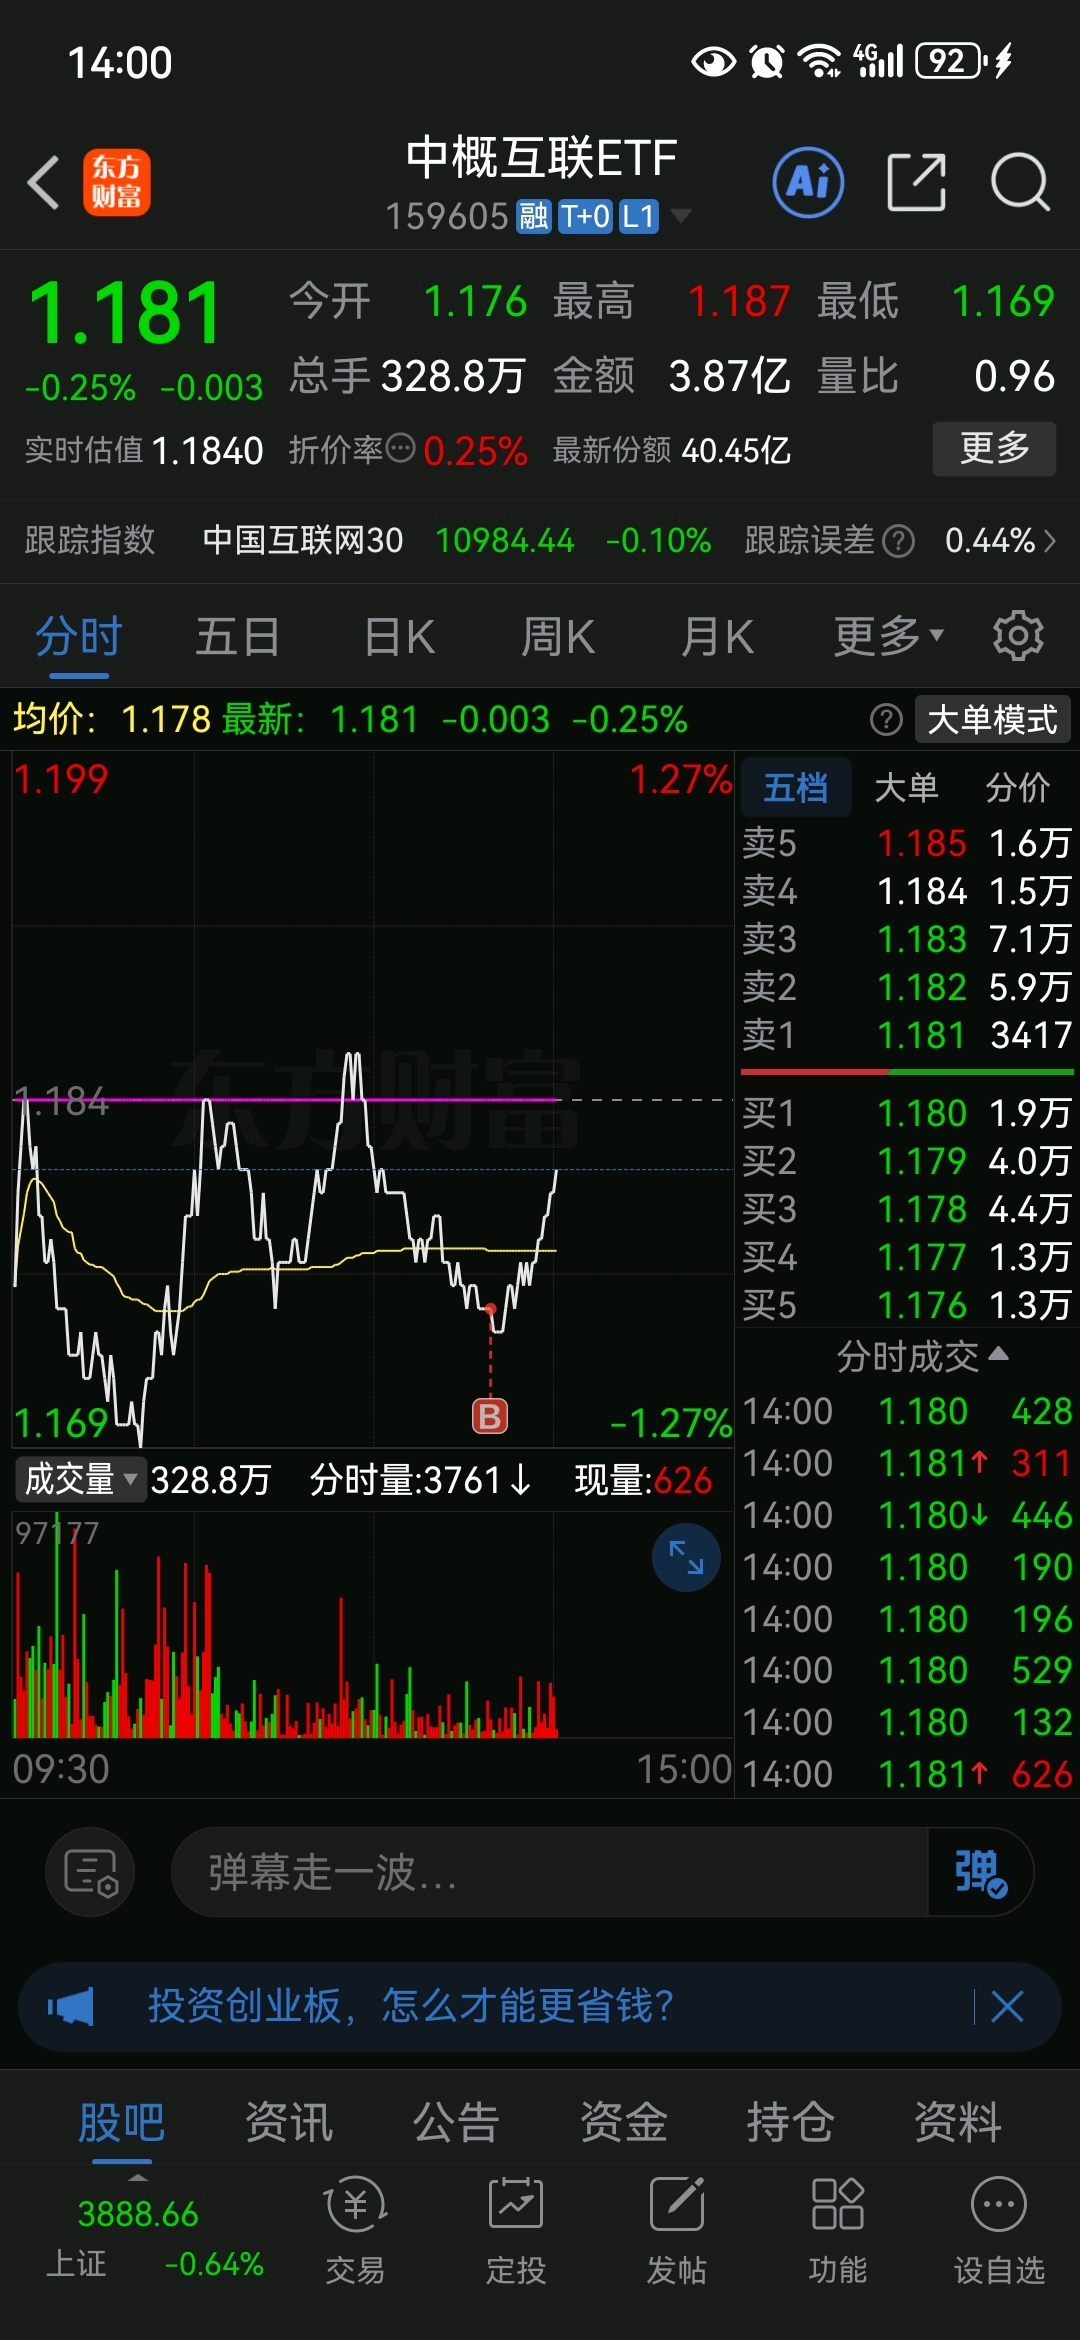Select sell-3 price 1.183 row

point(907,939)
